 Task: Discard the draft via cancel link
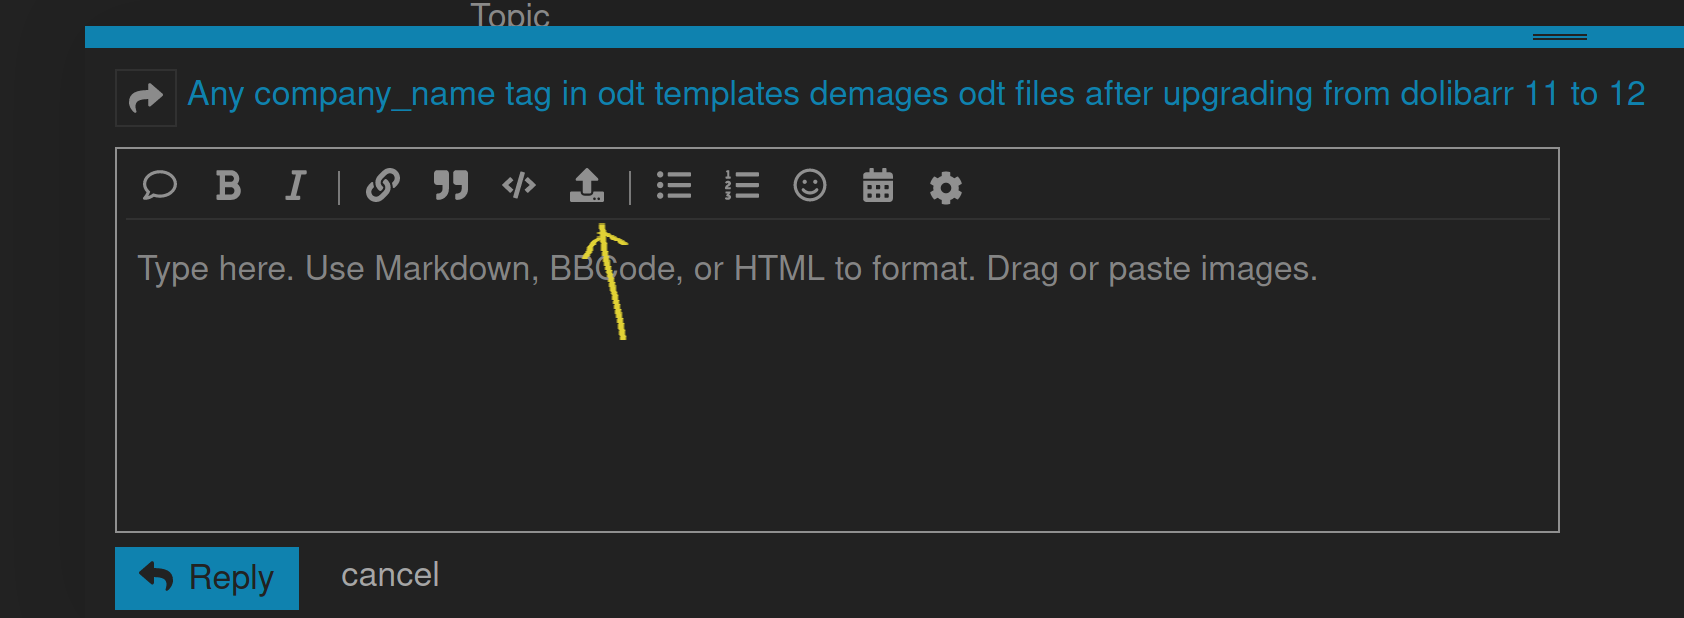[390, 575]
